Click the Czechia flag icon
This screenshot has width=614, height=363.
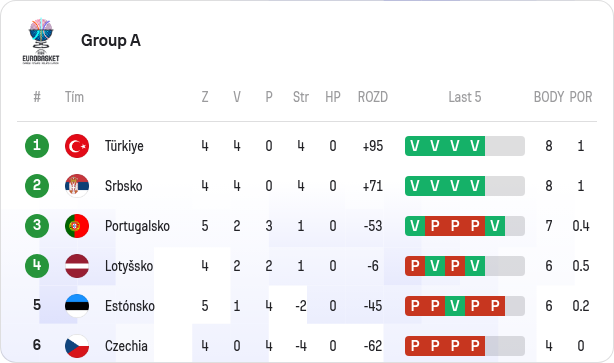77,346
